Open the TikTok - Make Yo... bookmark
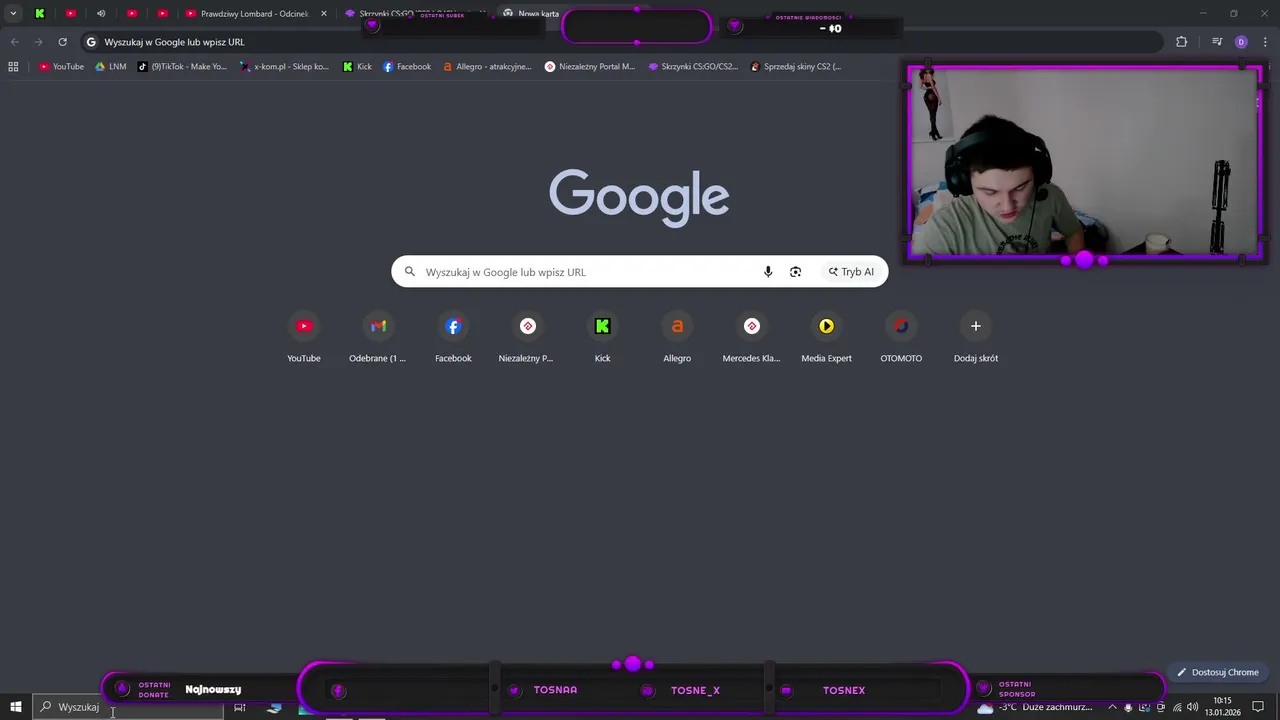 coord(182,67)
